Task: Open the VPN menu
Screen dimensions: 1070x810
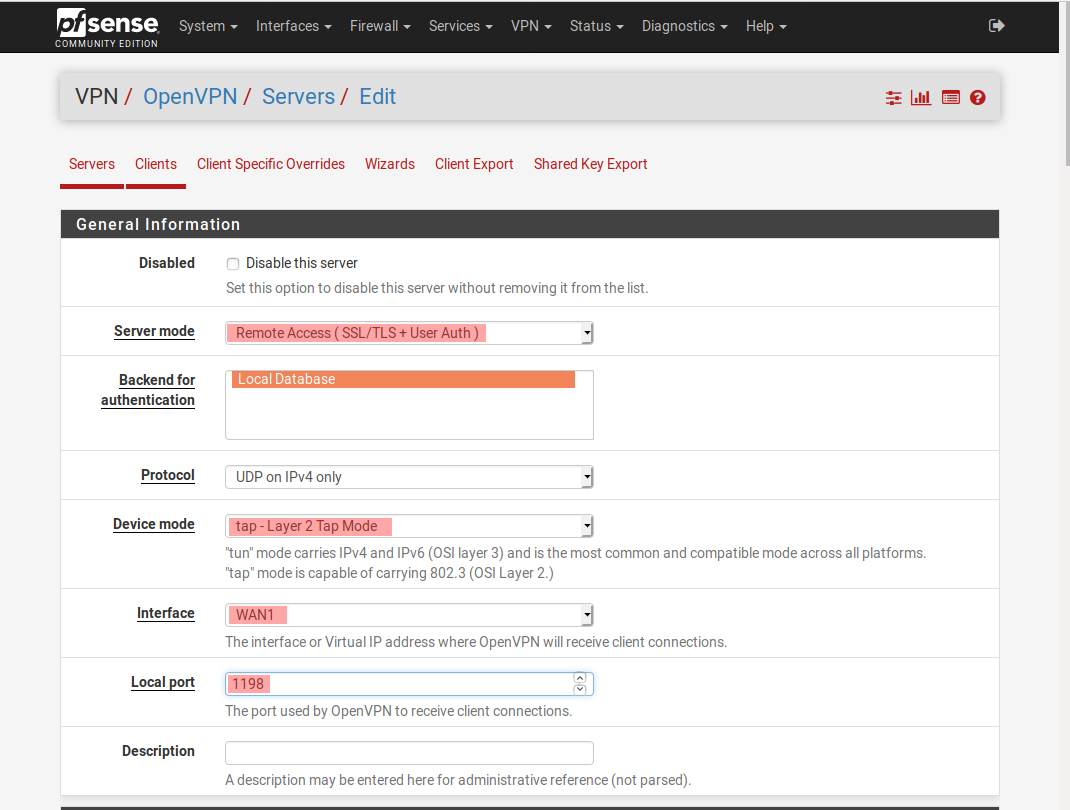Action: [x=531, y=26]
